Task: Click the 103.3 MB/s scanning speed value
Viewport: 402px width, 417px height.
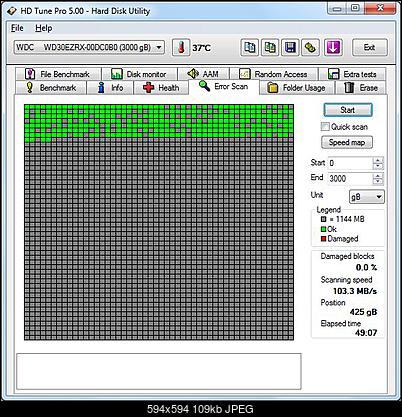Action: click(x=355, y=291)
